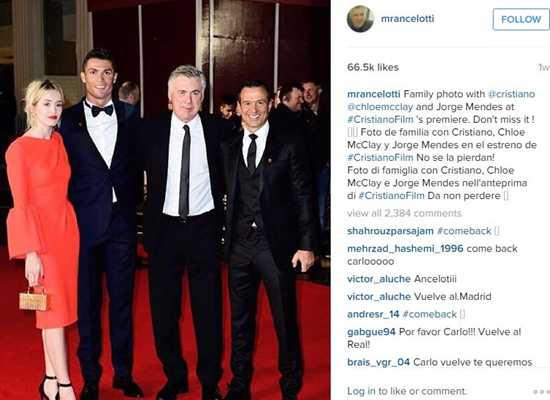Open mrancelotti username in header
Image resolution: width=550 pixels, height=400 pixels.
coord(408,19)
